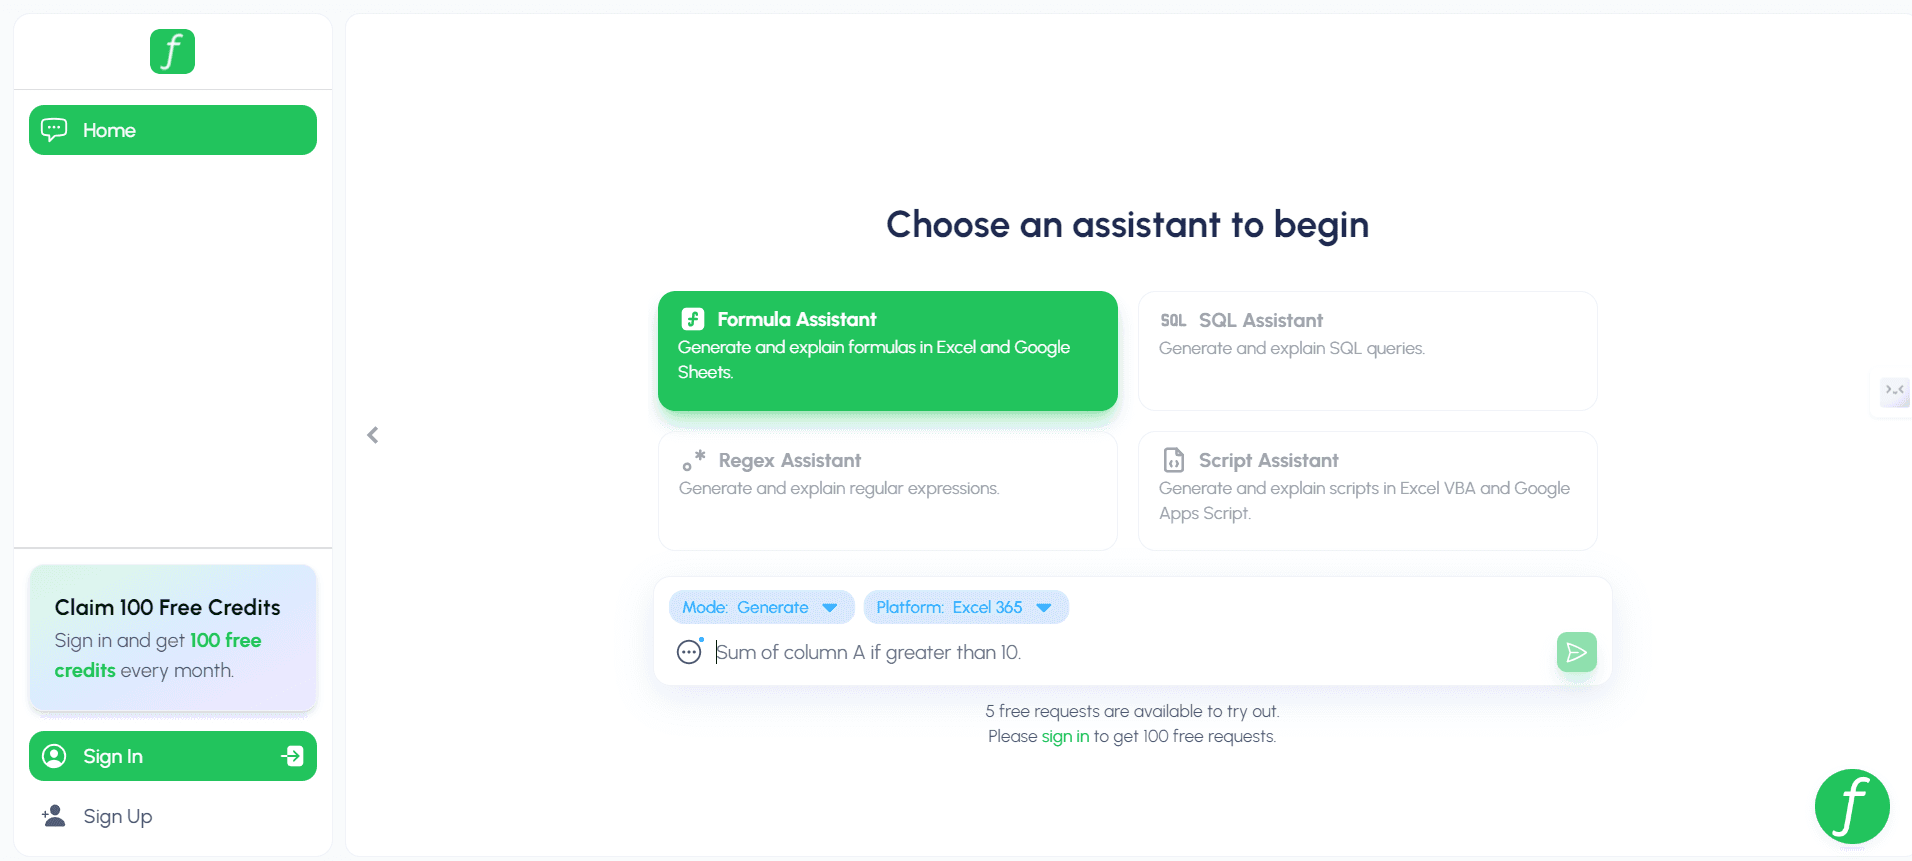
Task: Click the collapse widget icon on right edge
Action: click(1894, 390)
